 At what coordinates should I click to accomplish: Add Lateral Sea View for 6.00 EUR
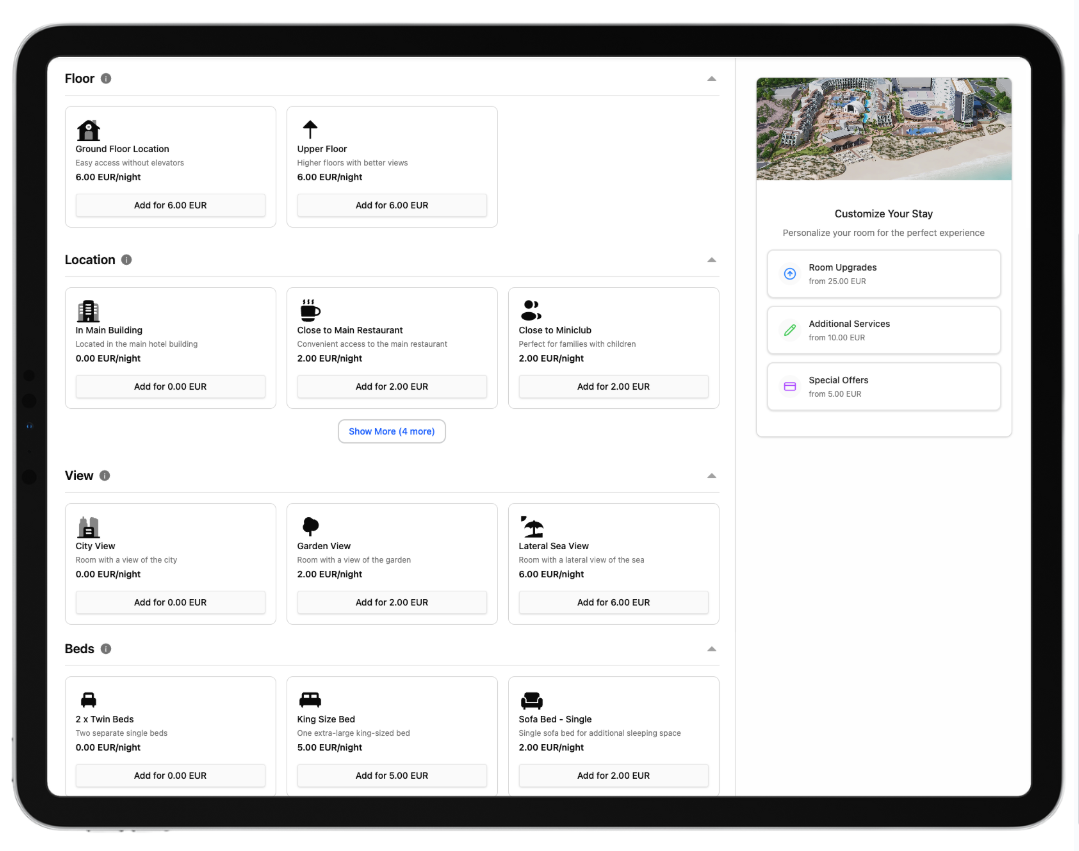pyautogui.click(x=613, y=602)
